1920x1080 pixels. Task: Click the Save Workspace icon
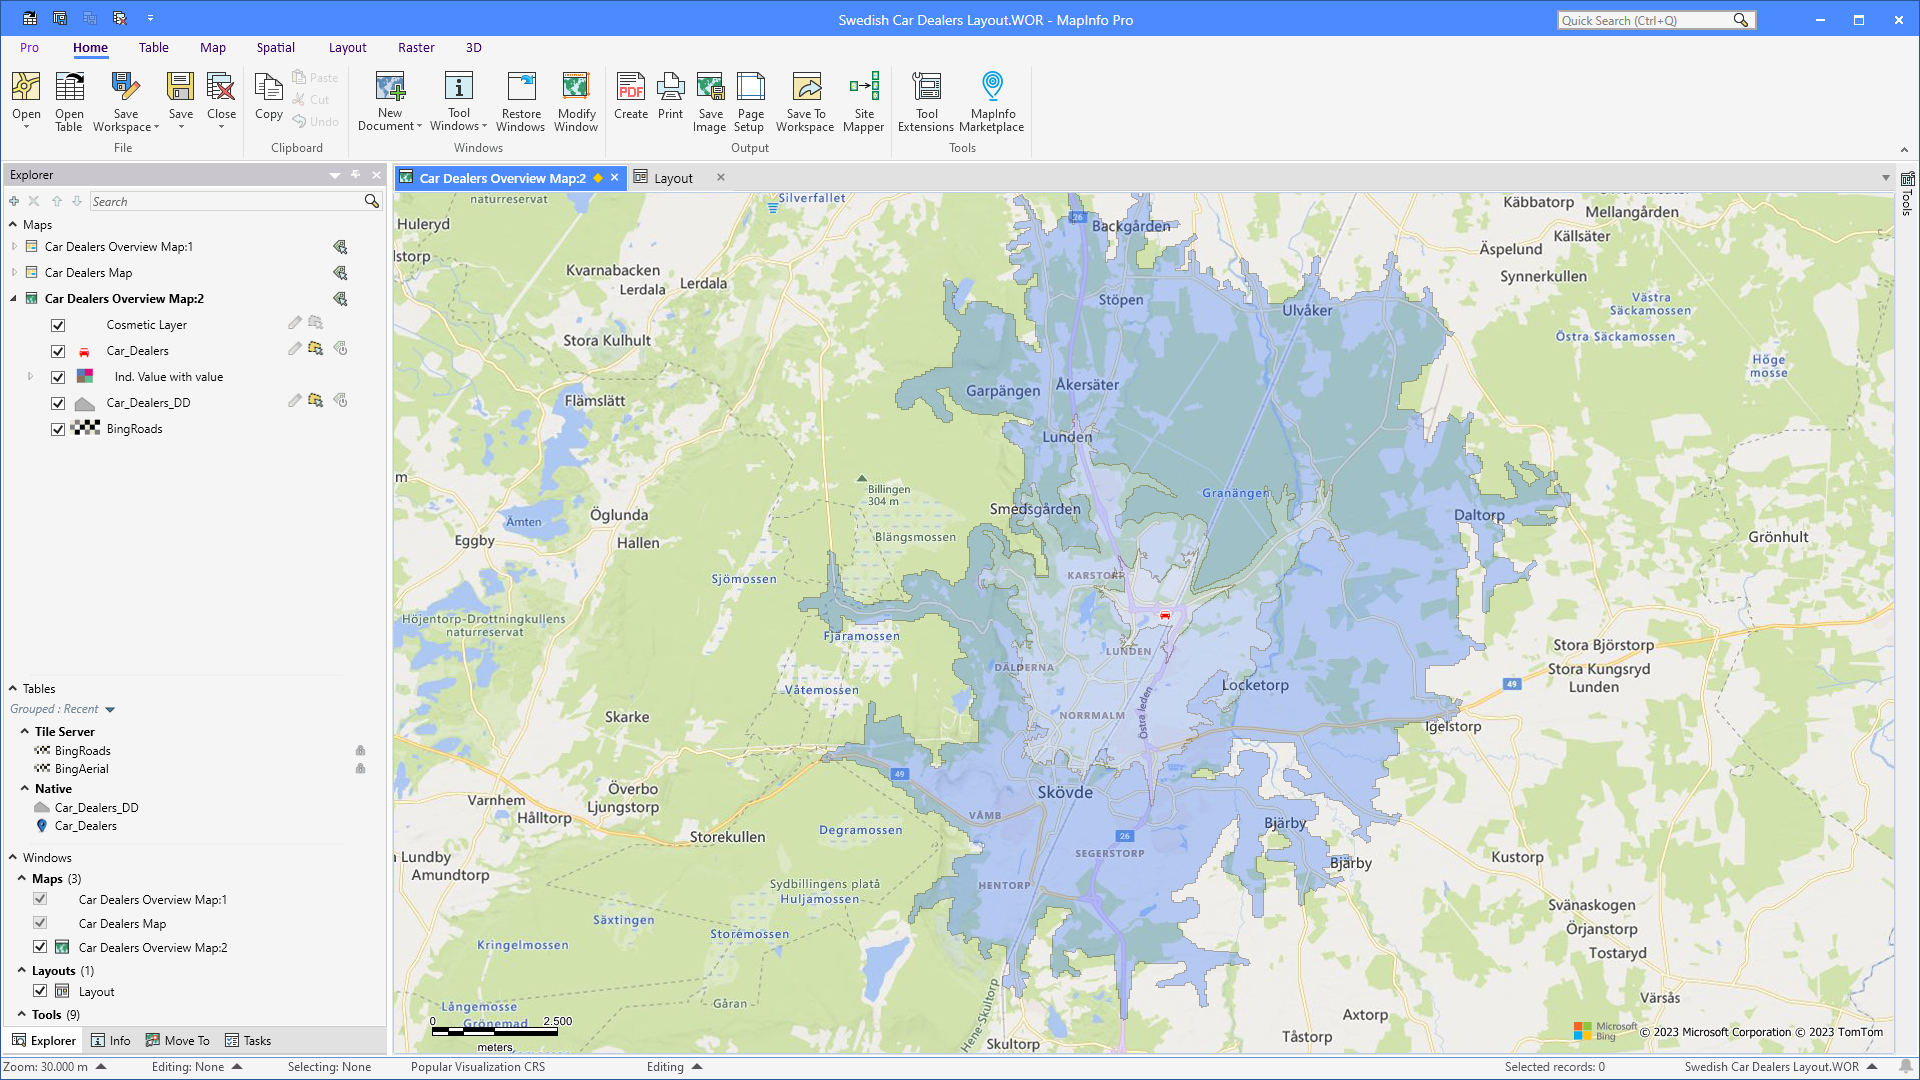pyautogui.click(x=126, y=87)
